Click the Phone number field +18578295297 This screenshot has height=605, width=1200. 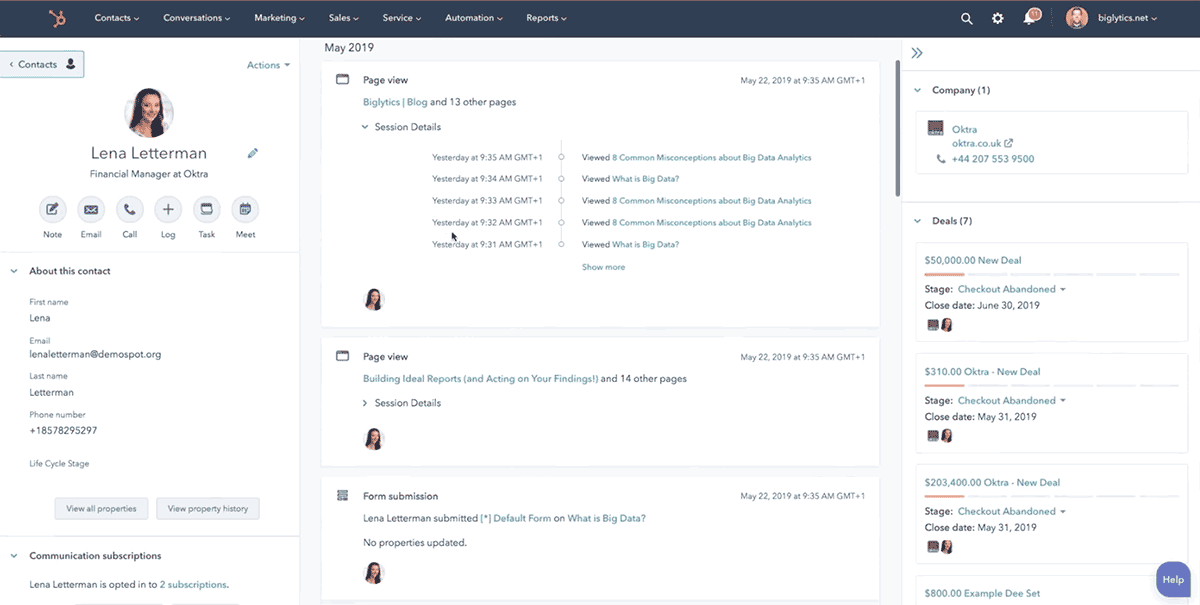(x=63, y=430)
